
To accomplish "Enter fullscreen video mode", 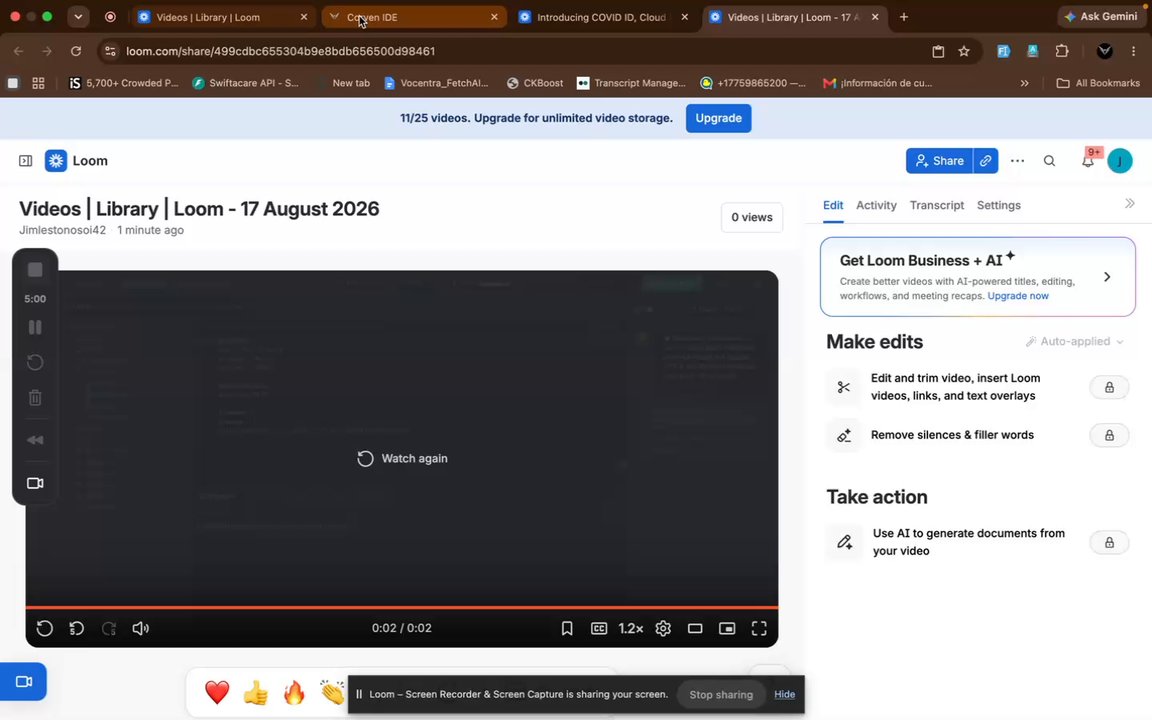I will pos(759,628).
